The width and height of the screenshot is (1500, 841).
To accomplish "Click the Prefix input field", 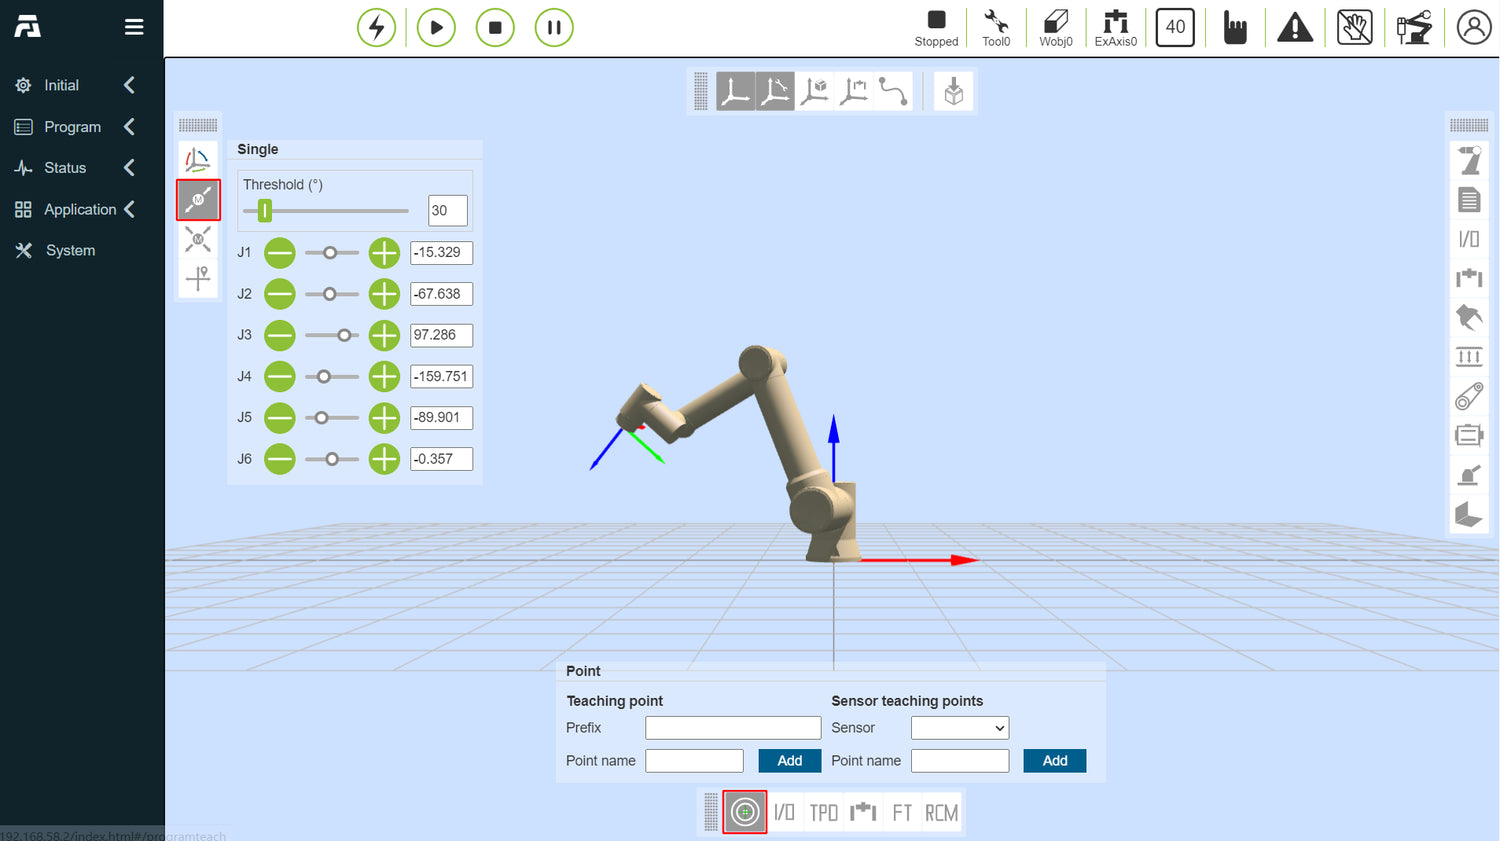I will (x=733, y=727).
